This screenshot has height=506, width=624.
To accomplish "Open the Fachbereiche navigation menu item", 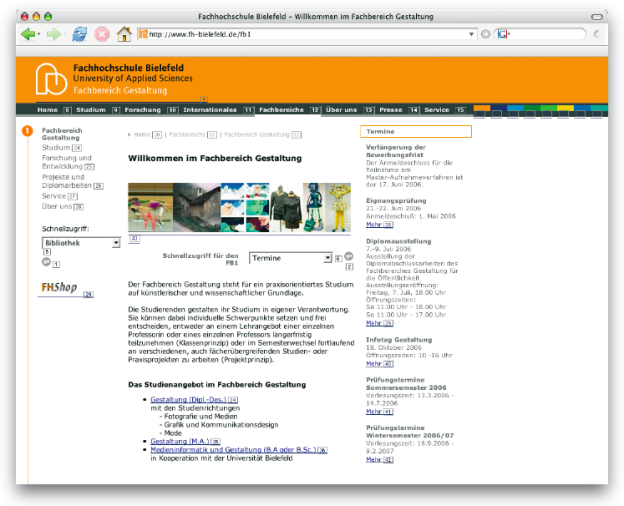I will [281, 110].
